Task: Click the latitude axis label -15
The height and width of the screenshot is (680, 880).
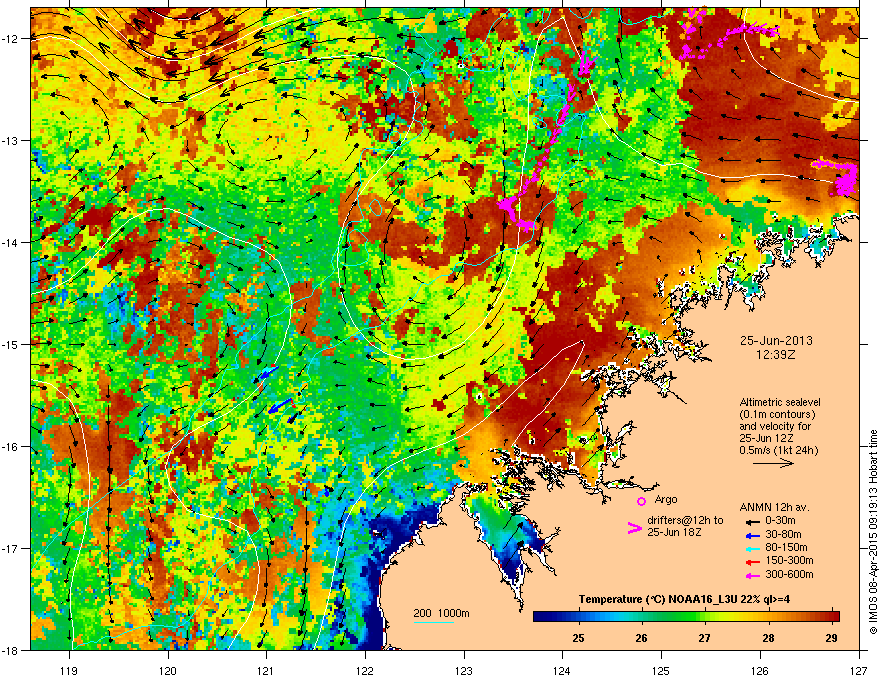Action: click(x=11, y=344)
